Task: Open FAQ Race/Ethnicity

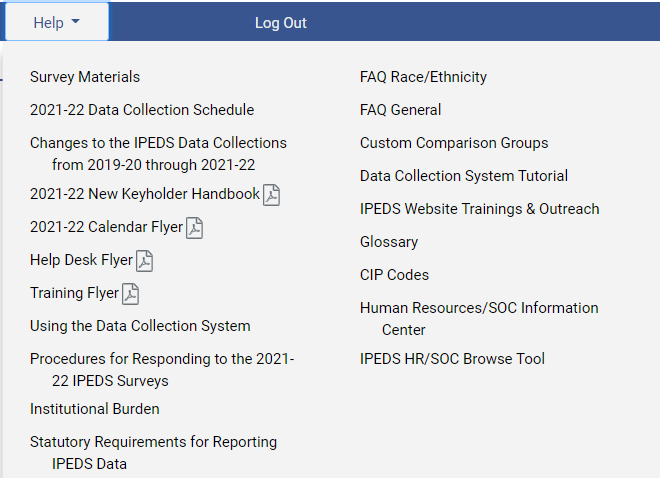Action: (423, 77)
